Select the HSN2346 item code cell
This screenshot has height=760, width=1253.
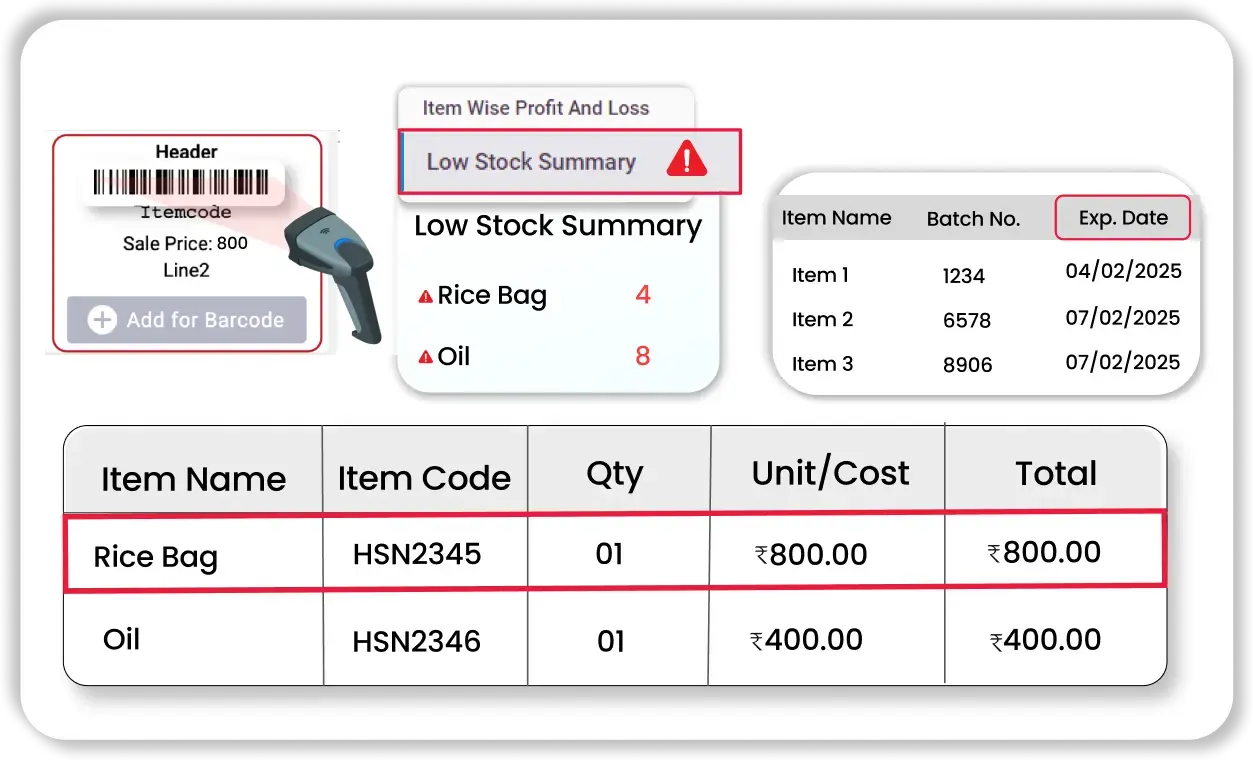417,641
